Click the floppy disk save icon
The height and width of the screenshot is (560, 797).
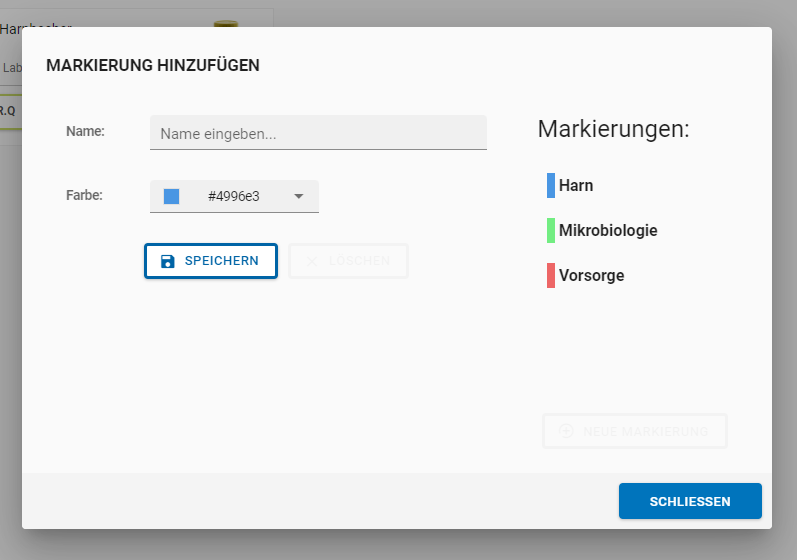tap(168, 261)
